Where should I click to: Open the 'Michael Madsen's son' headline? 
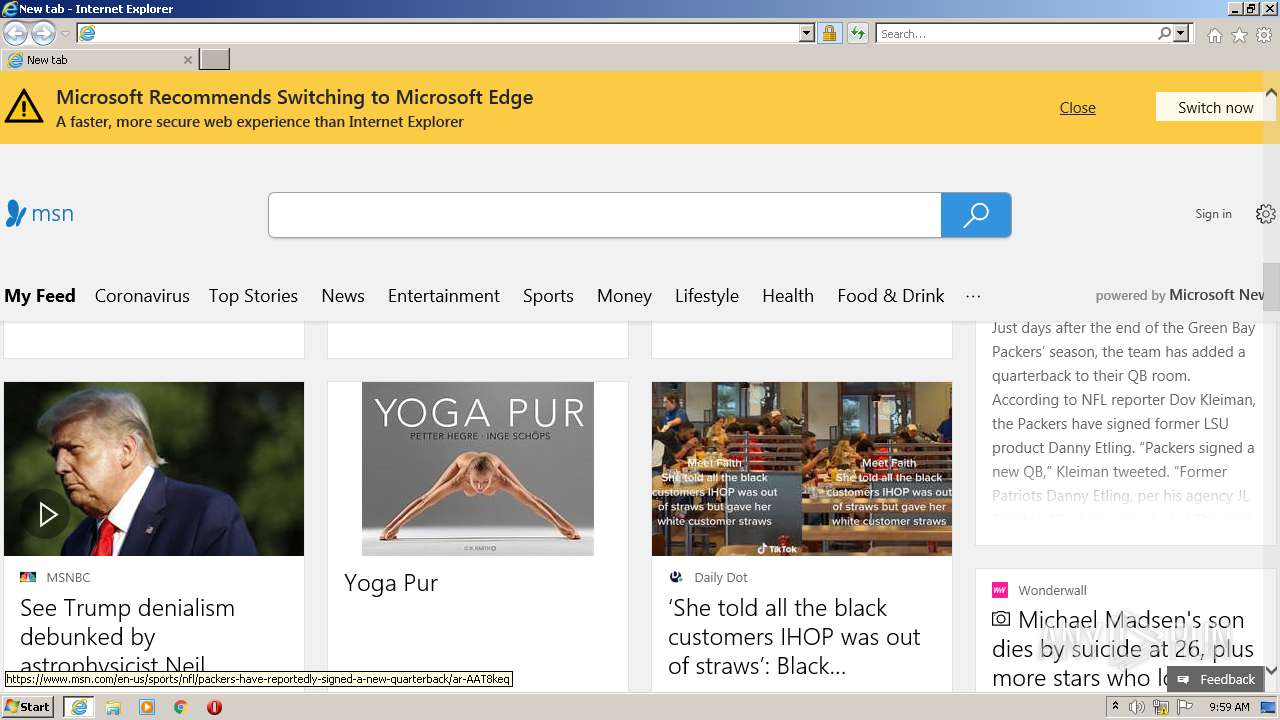pyautogui.click(x=1124, y=649)
